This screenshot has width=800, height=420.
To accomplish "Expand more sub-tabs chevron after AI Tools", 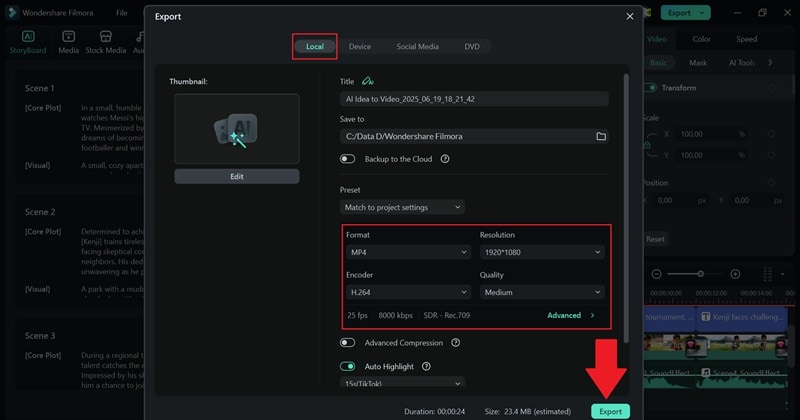I will click(x=770, y=63).
